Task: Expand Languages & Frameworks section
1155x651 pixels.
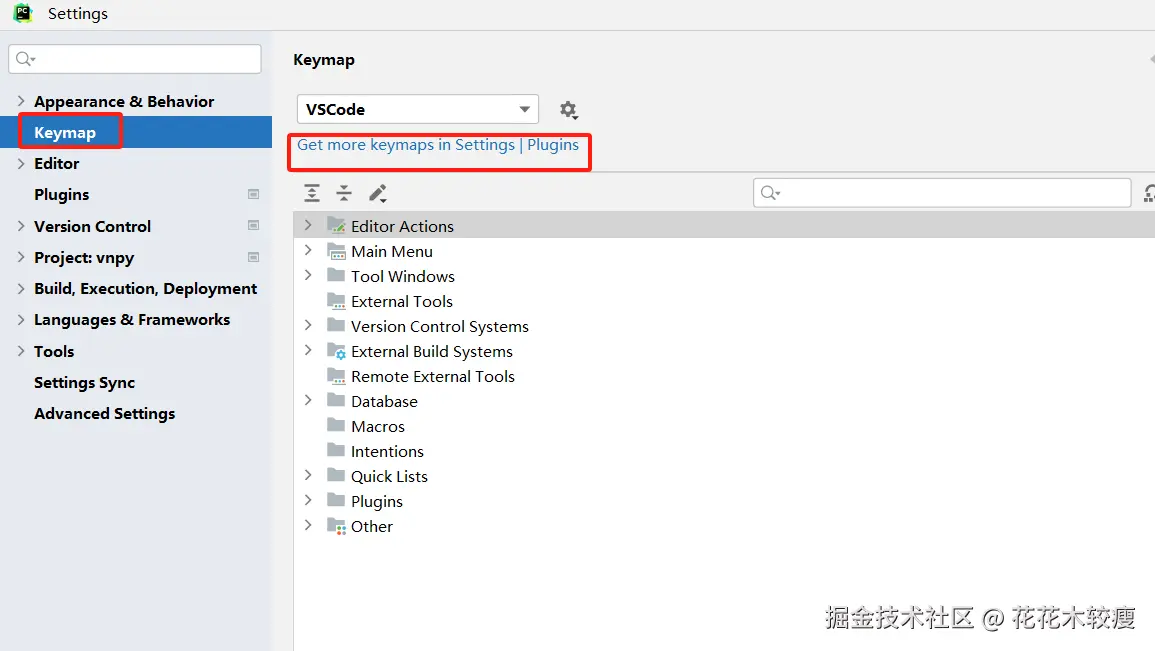Action: coord(21,320)
